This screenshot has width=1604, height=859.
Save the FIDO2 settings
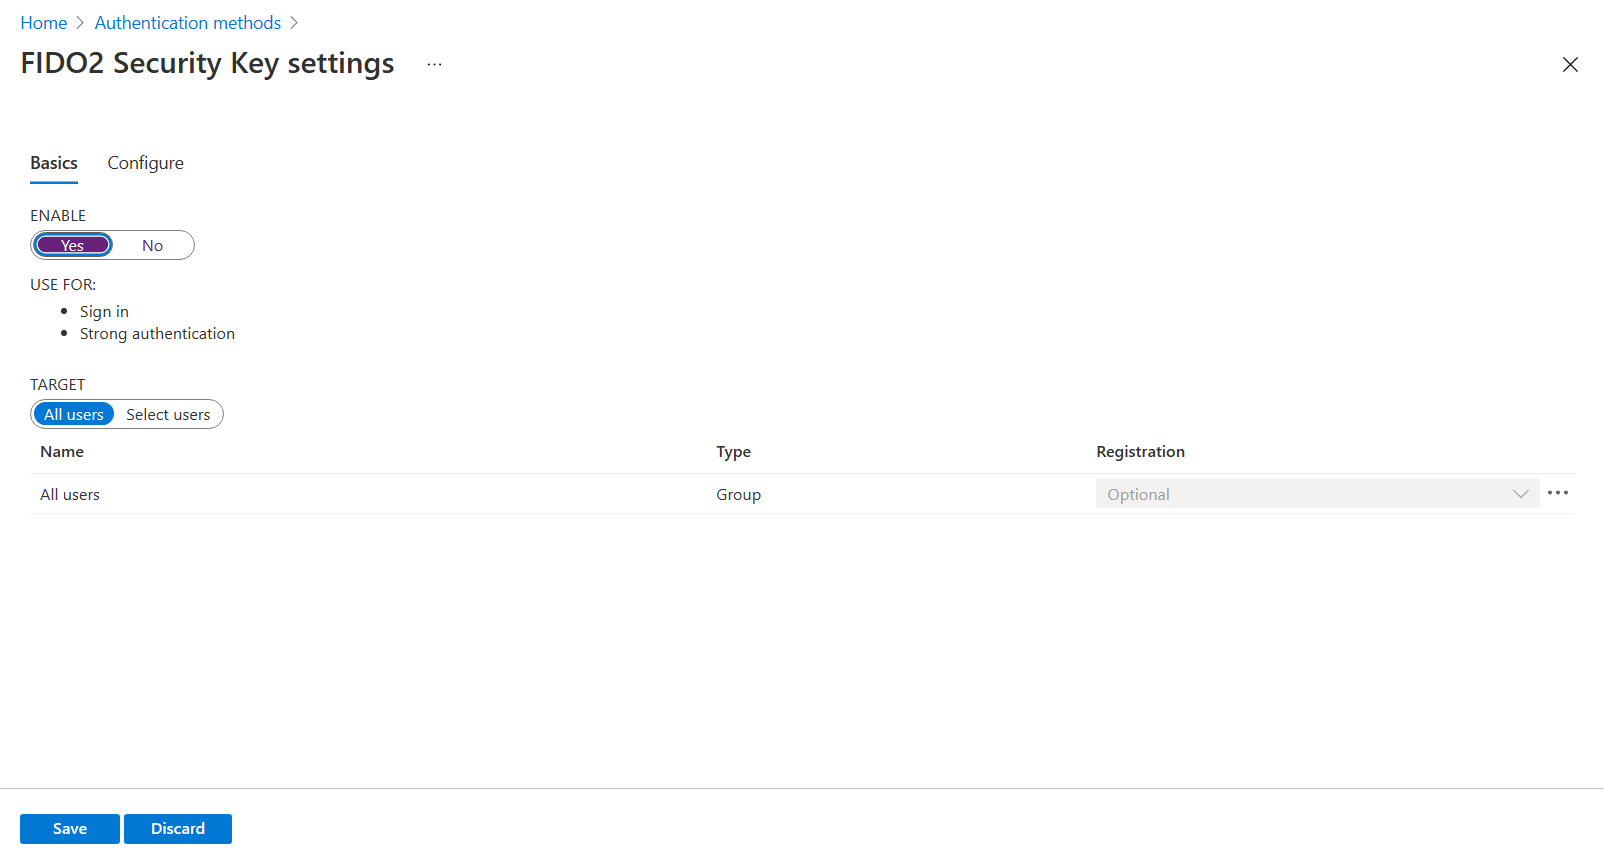pos(70,828)
